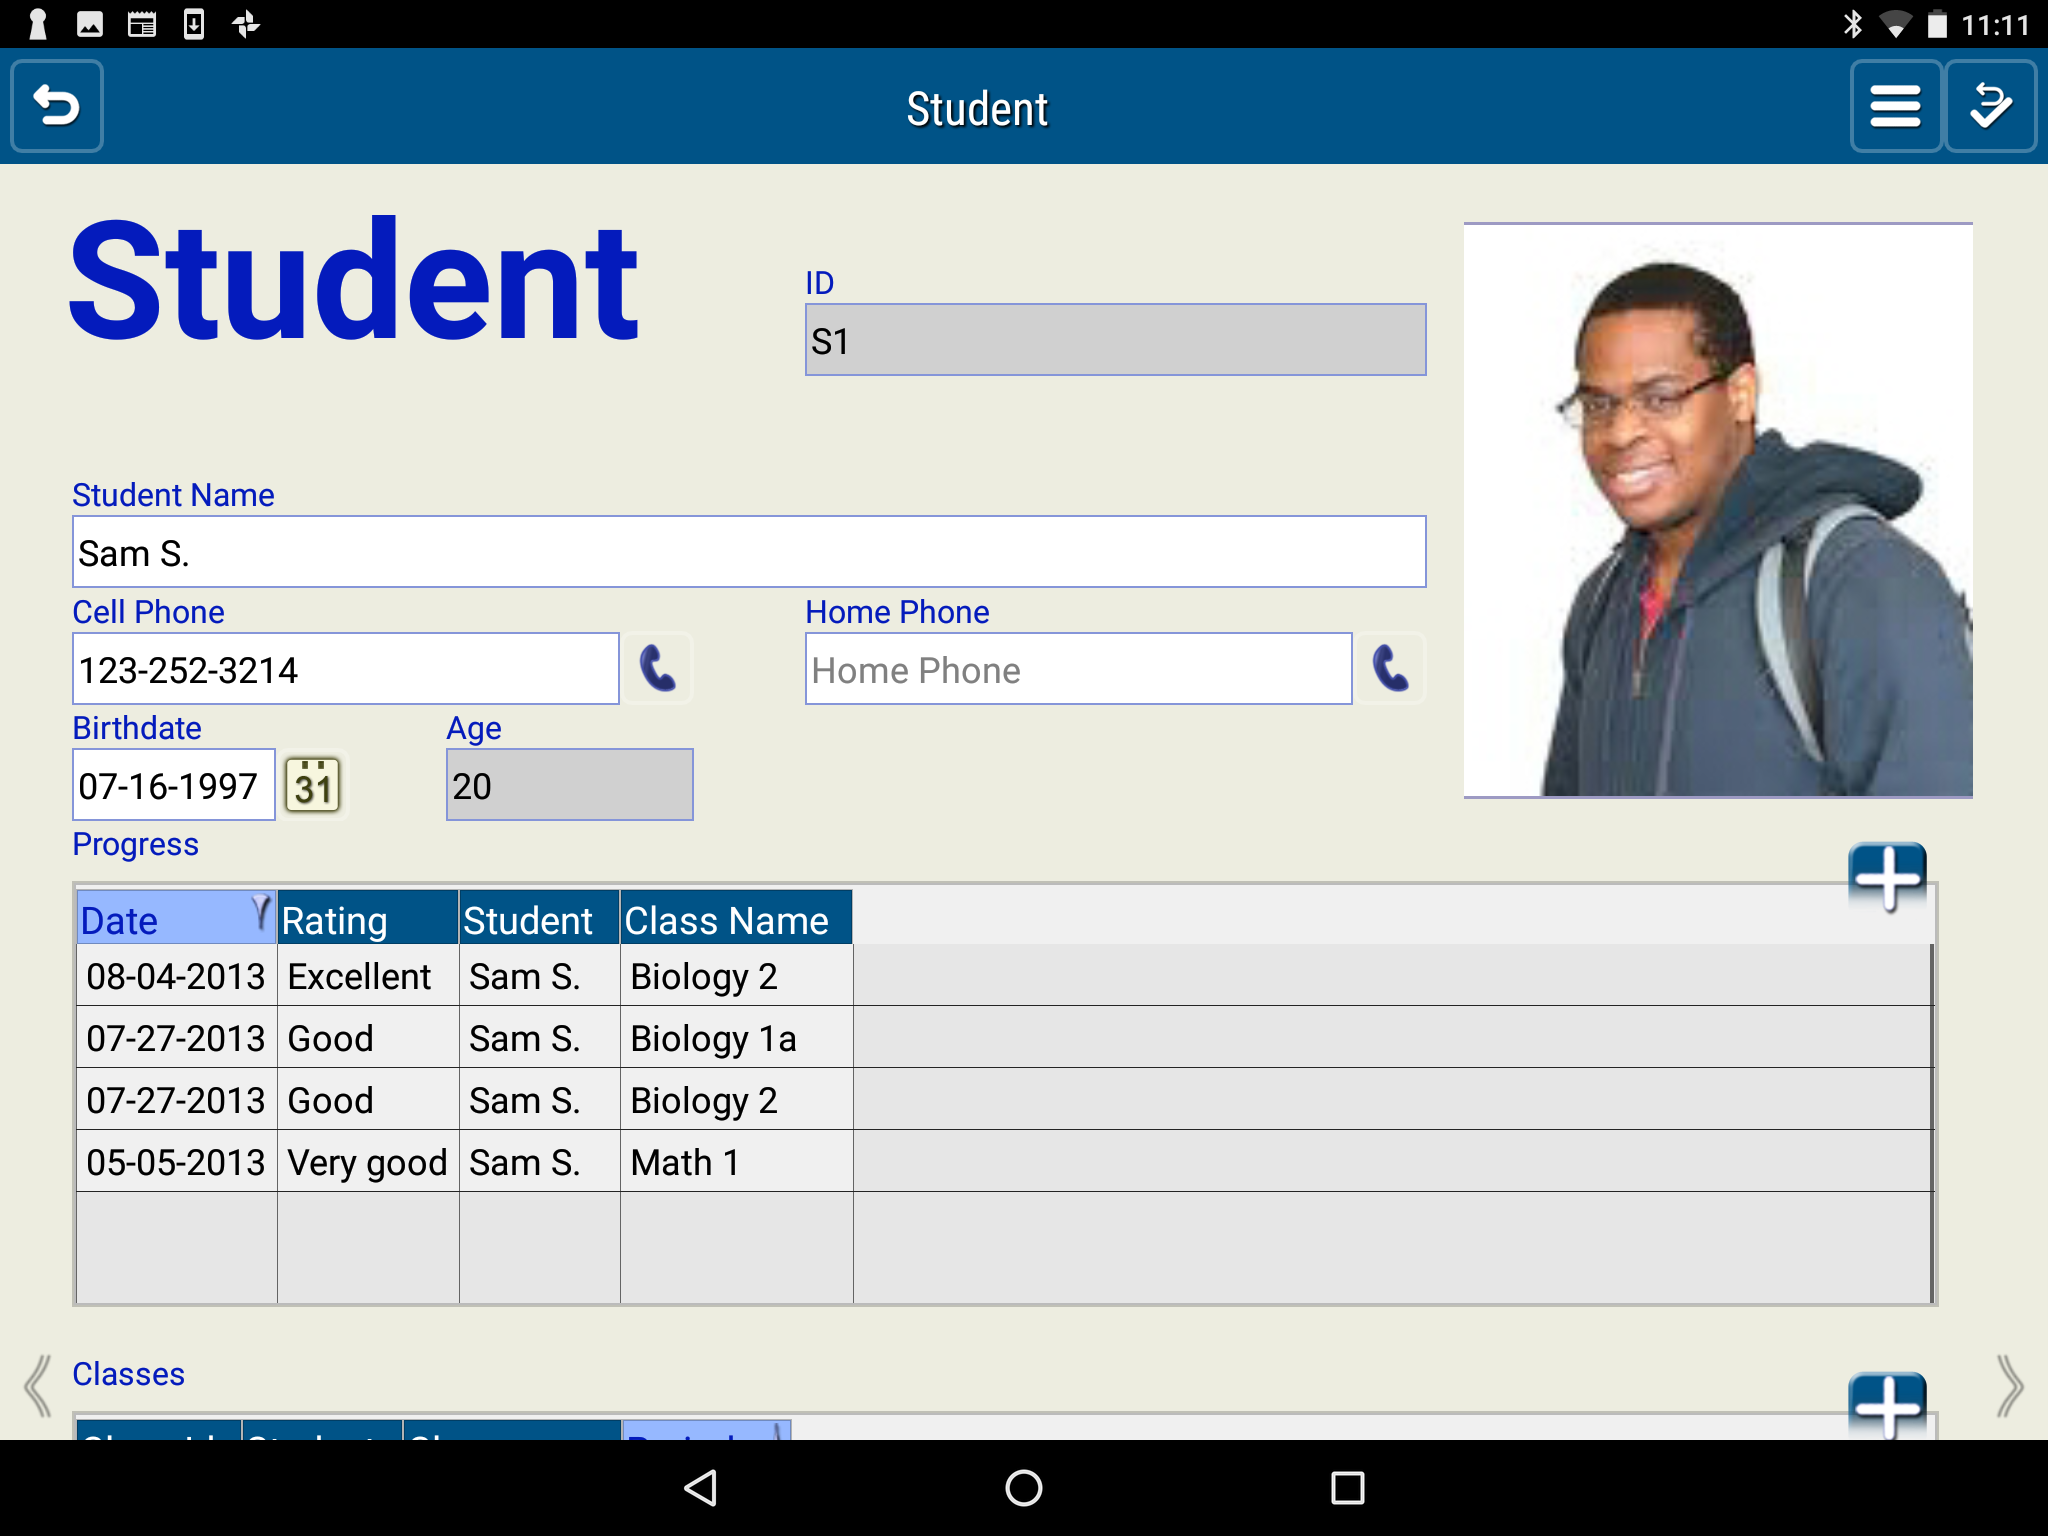Add a new Progress record
The width and height of the screenshot is (2048, 1536).
[1887, 877]
